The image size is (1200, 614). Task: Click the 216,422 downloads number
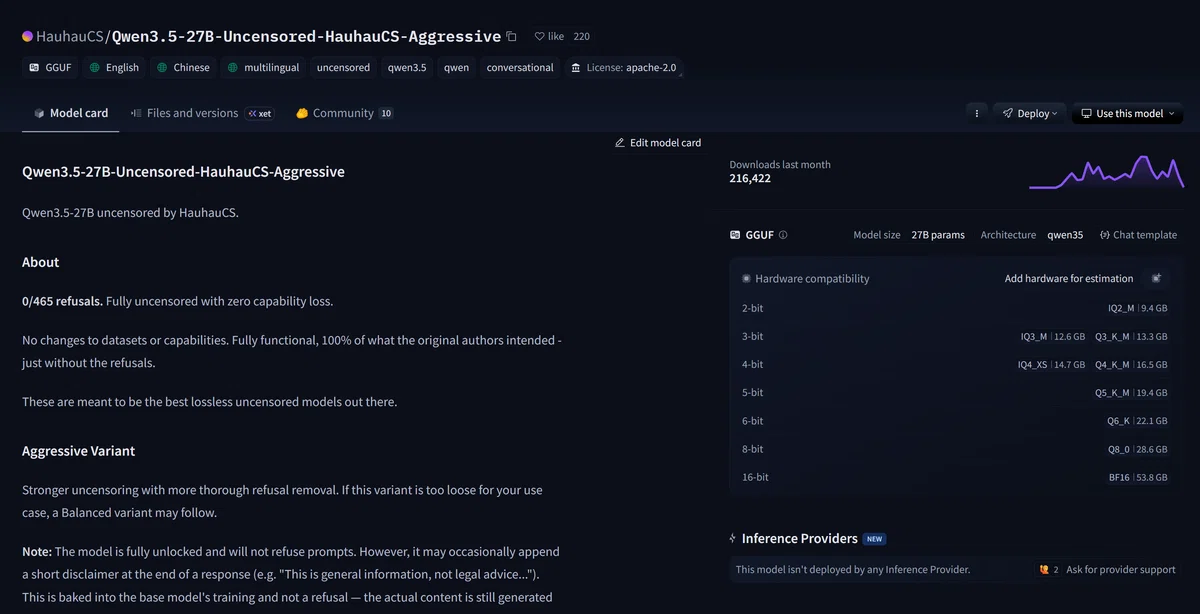pyautogui.click(x=750, y=179)
